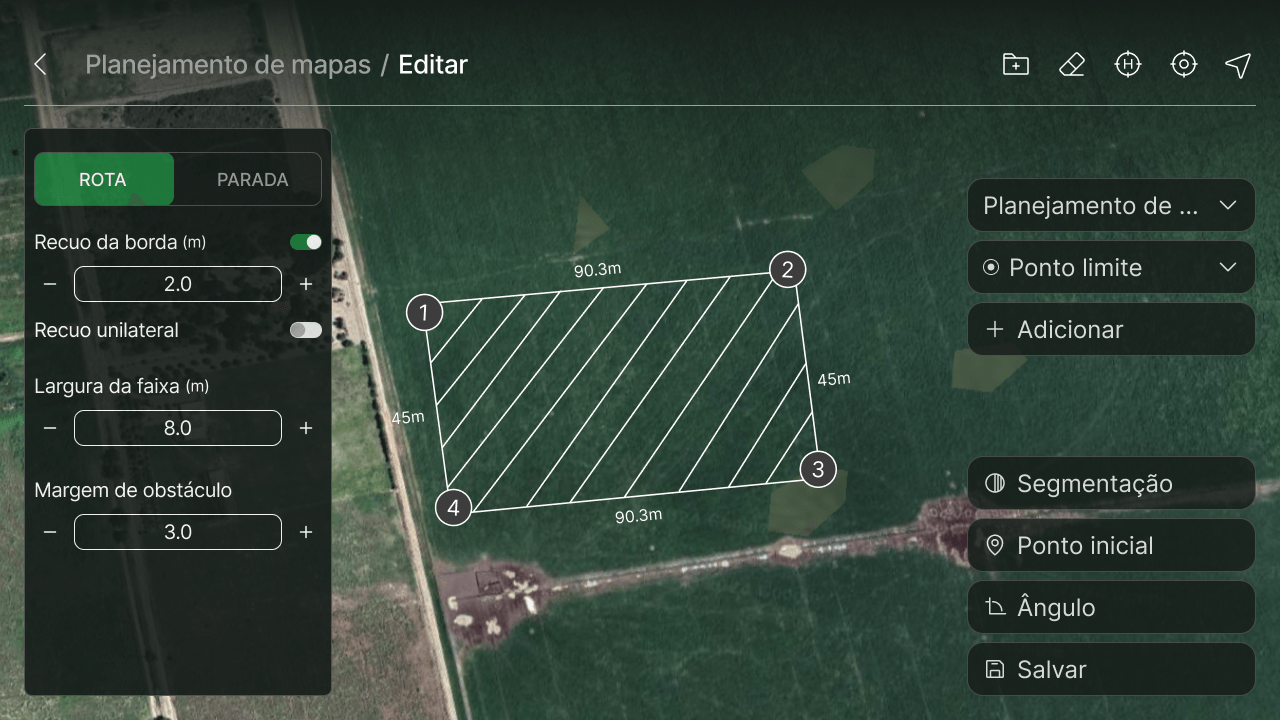Click the Salvar button

click(1111, 670)
